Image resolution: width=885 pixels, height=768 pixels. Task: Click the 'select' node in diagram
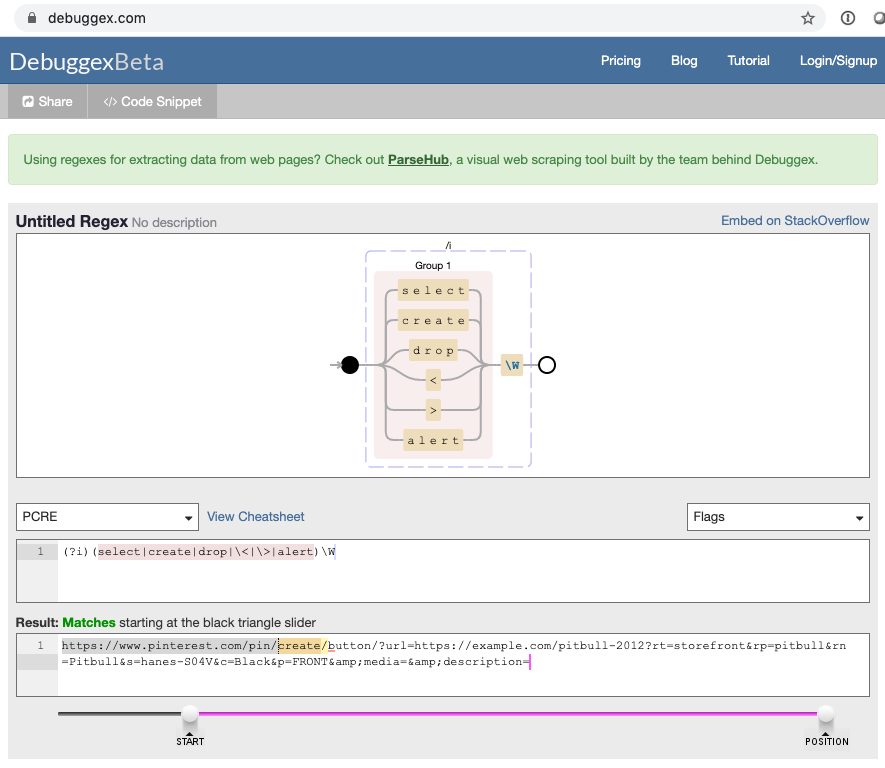coord(433,290)
